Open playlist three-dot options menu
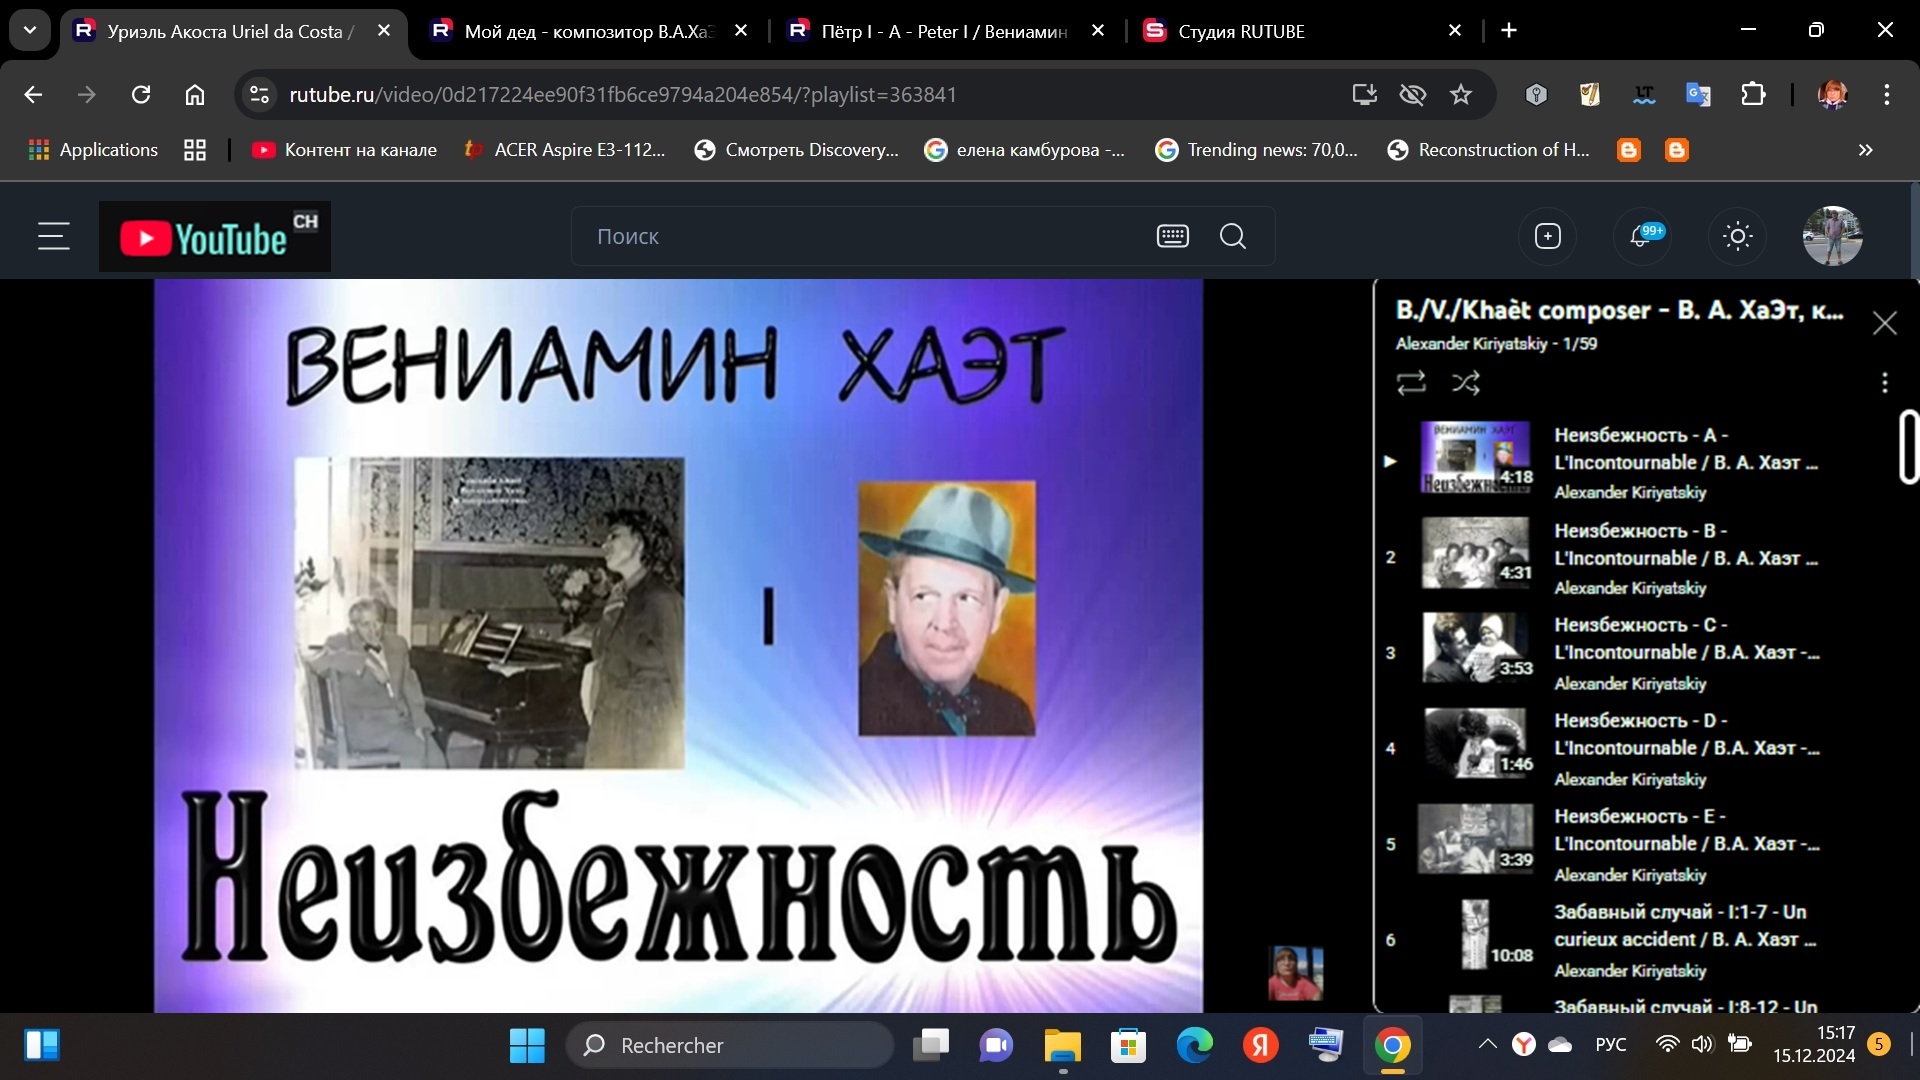Viewport: 1920px width, 1080px height. [1884, 383]
